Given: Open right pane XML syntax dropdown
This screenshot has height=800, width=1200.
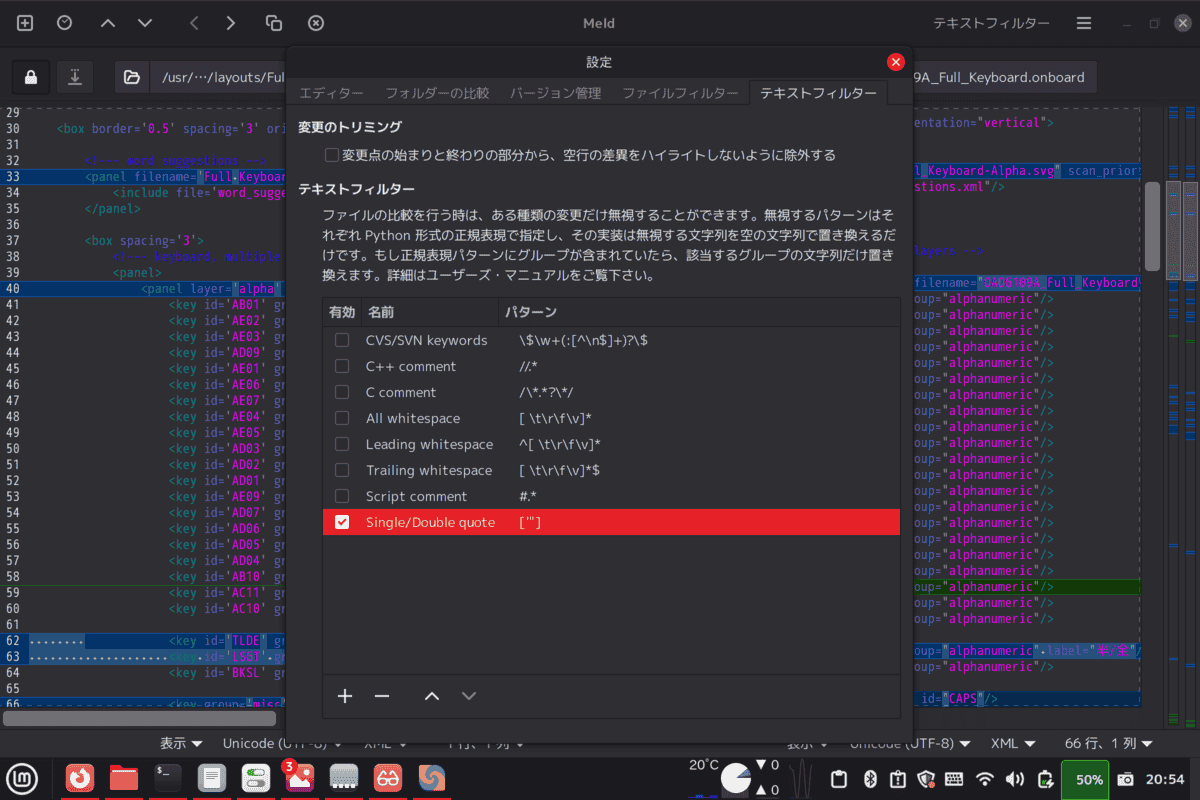Looking at the screenshot, I should pyautogui.click(x=1015, y=743).
